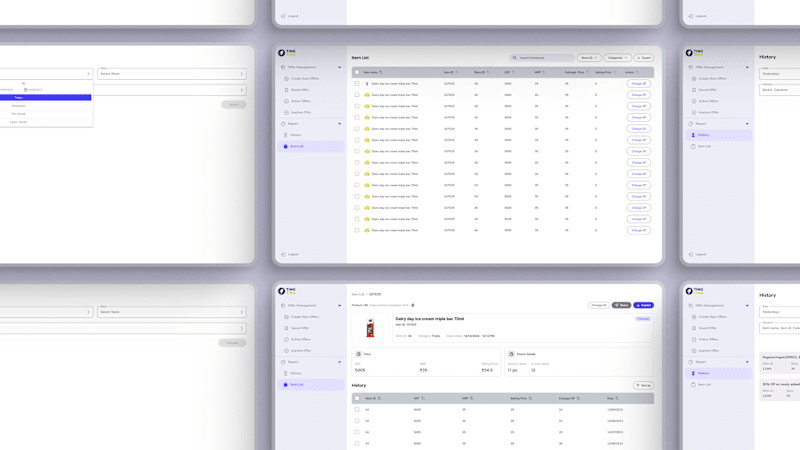Click calendar icon in date range popup on left screen

click(26, 90)
